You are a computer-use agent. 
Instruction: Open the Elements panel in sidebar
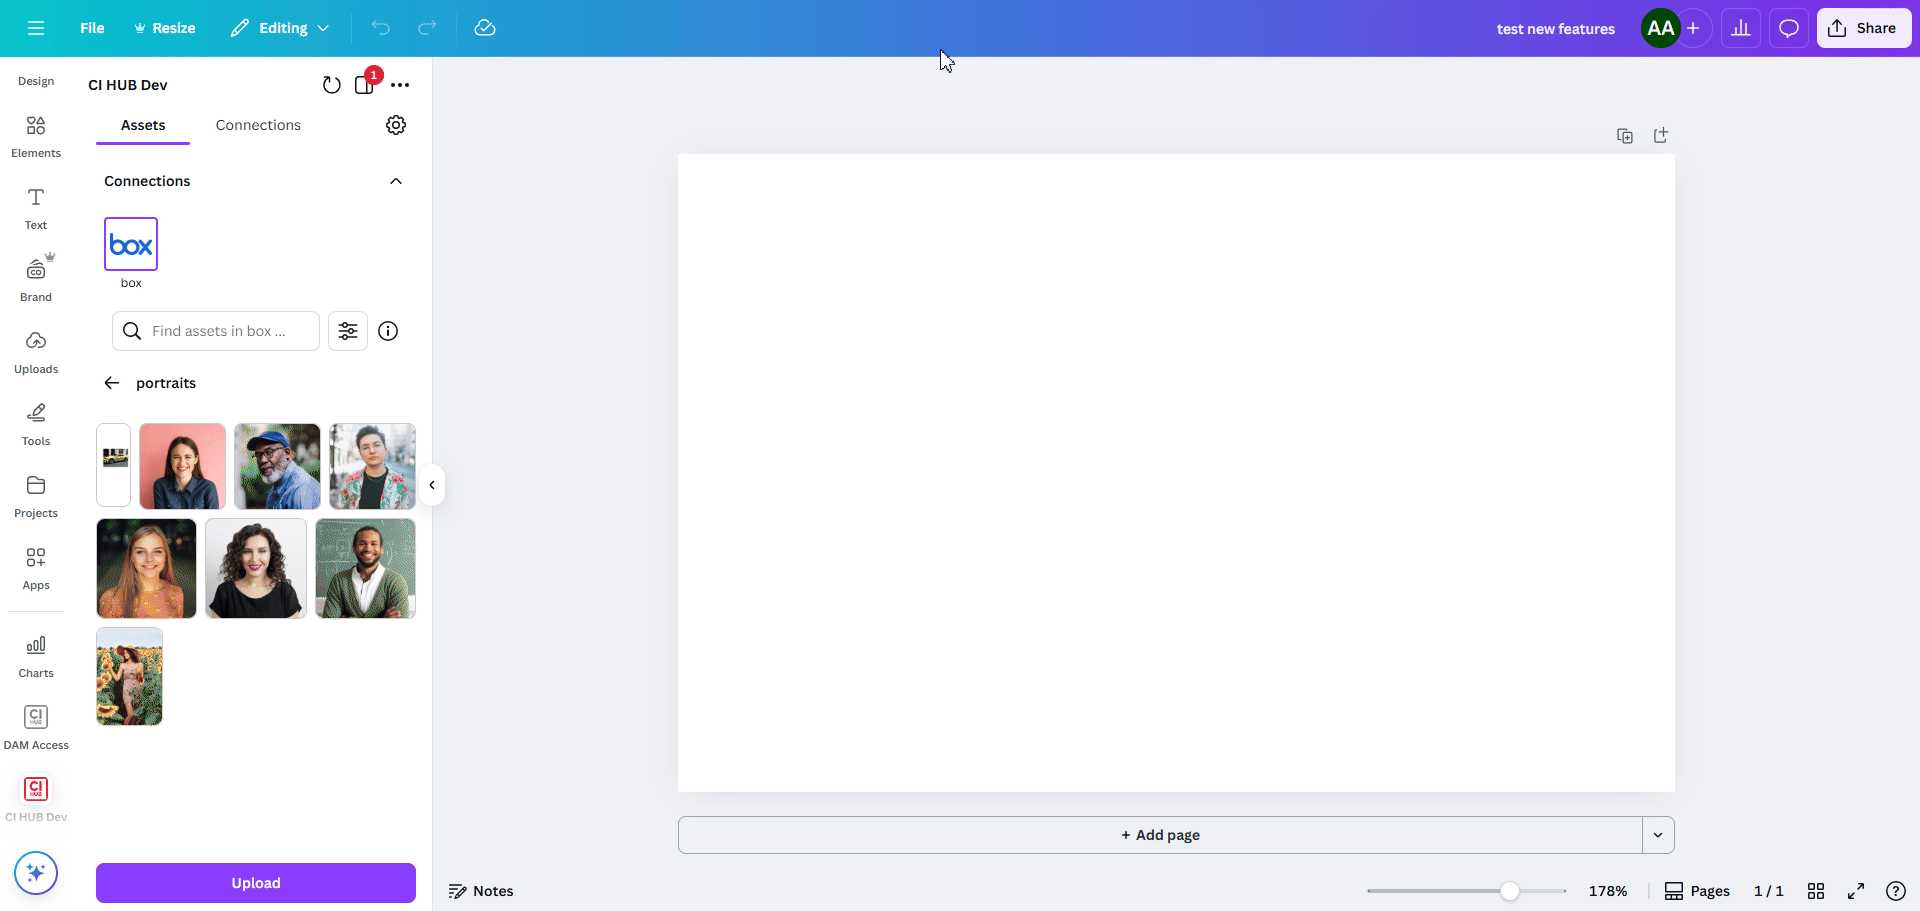point(36,136)
